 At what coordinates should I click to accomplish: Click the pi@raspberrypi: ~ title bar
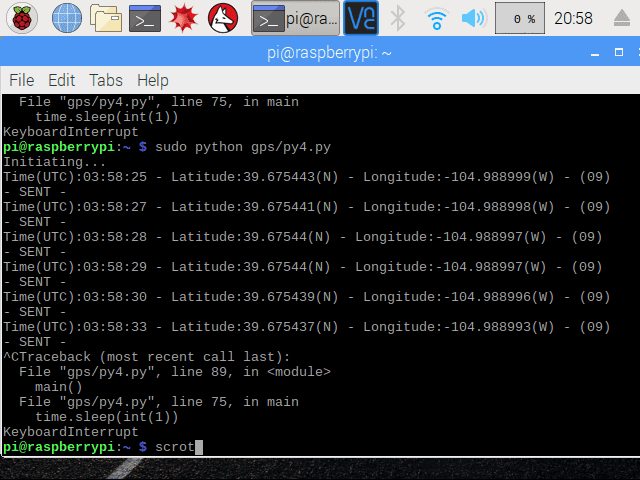pos(329,53)
